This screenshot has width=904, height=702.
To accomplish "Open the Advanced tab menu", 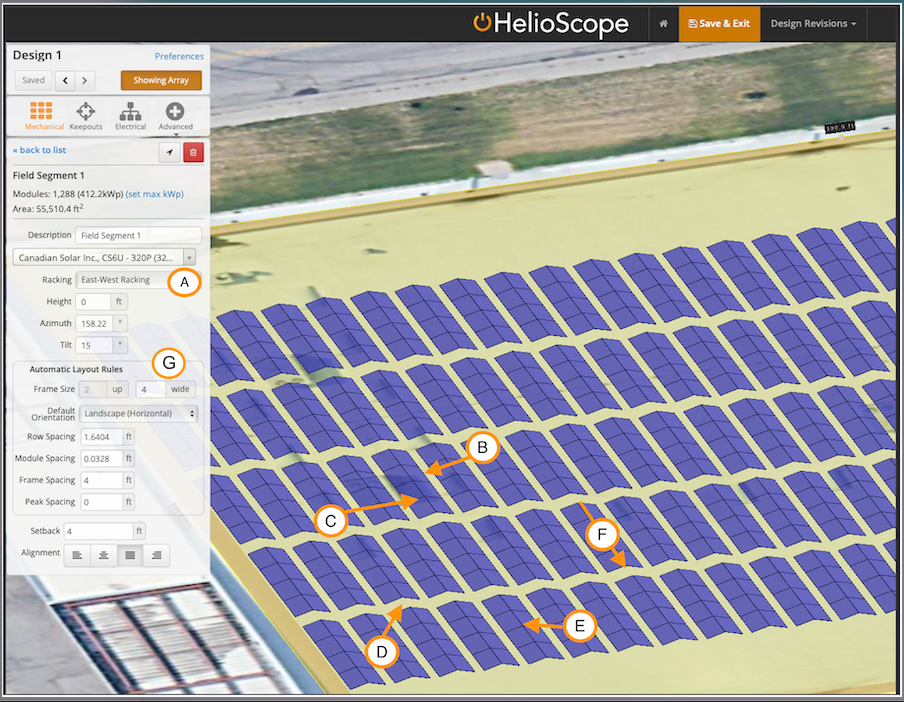I will (175, 116).
